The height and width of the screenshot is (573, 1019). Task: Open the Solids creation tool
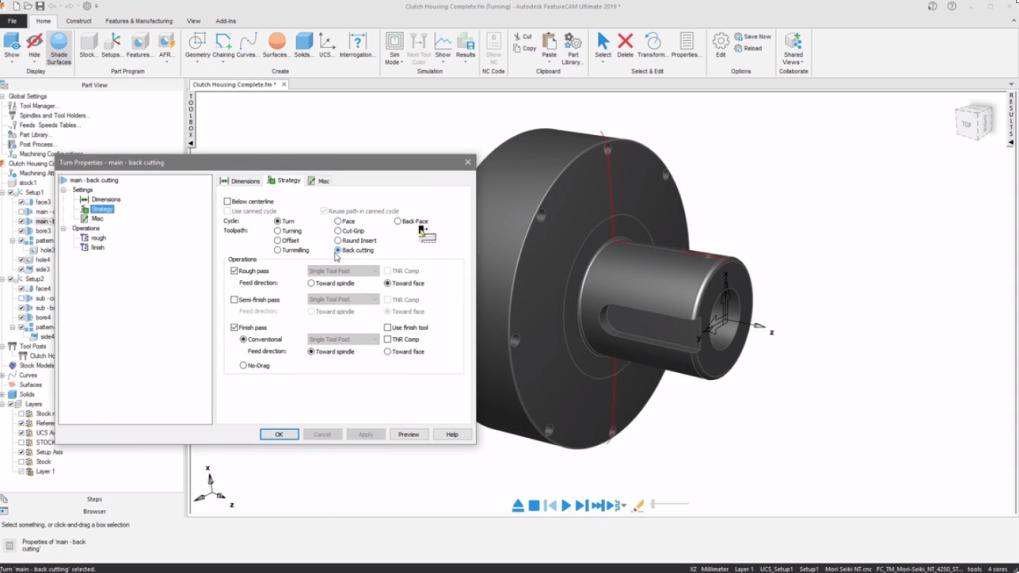(303, 45)
